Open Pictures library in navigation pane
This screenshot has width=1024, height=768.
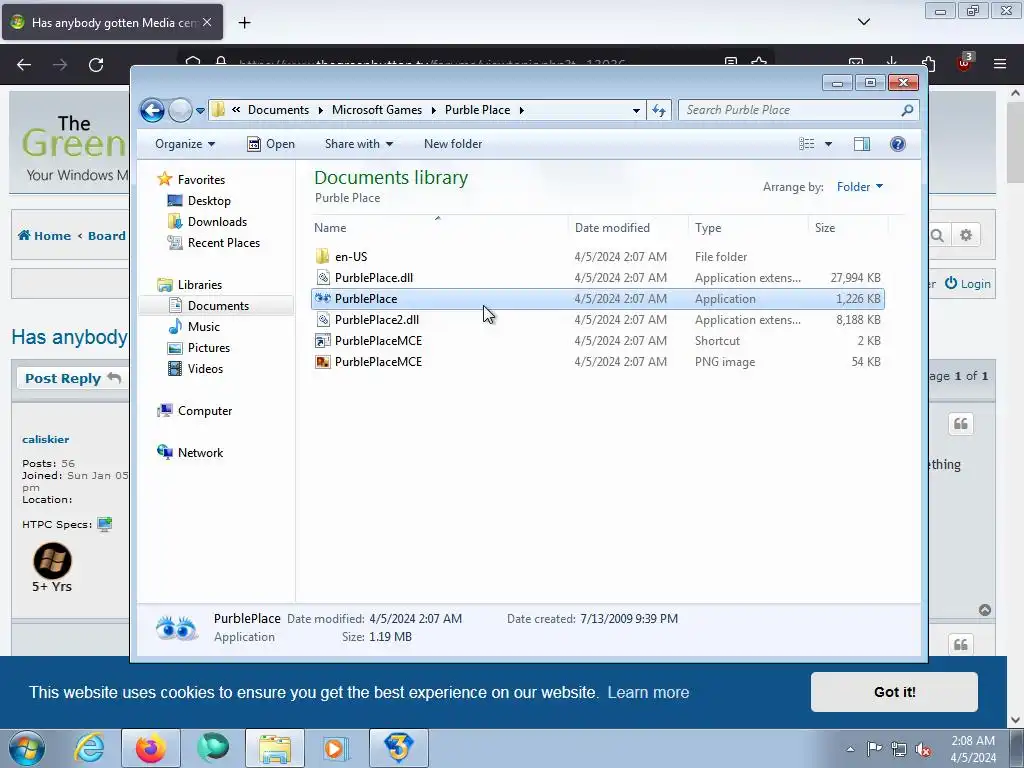click(x=208, y=347)
